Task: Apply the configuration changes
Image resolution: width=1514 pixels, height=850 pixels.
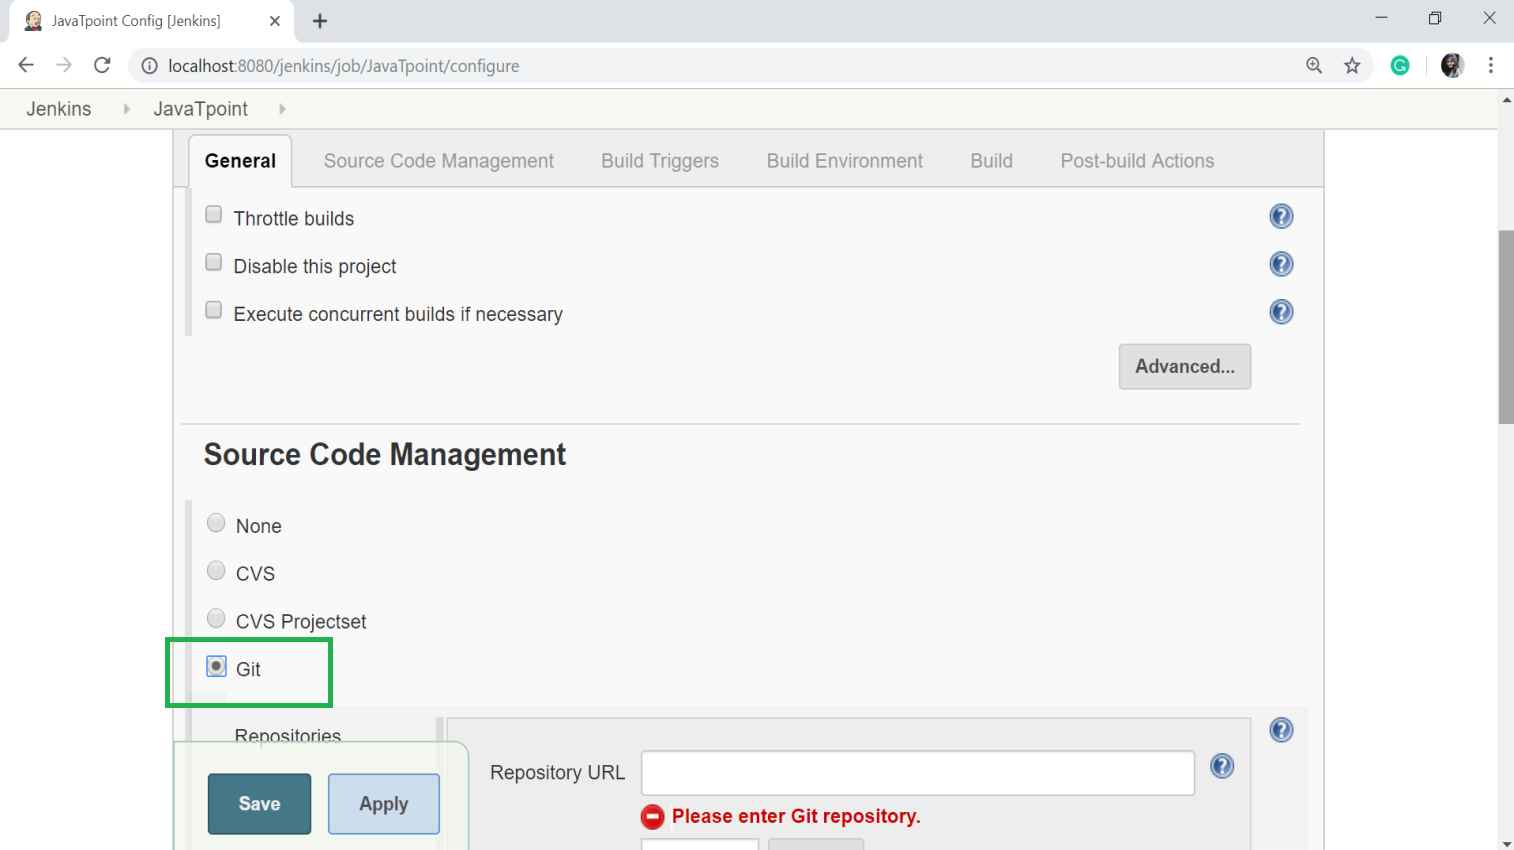Action: tap(384, 804)
